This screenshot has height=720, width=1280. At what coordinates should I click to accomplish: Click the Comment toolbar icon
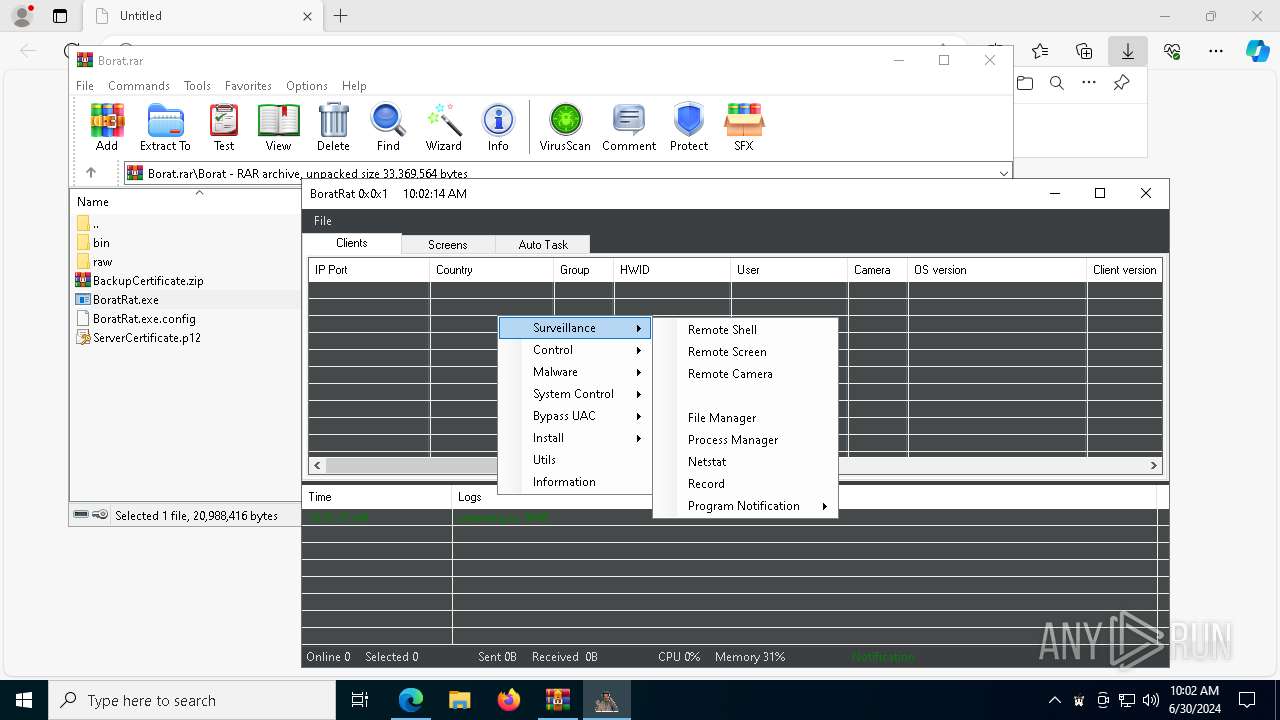tap(629, 127)
